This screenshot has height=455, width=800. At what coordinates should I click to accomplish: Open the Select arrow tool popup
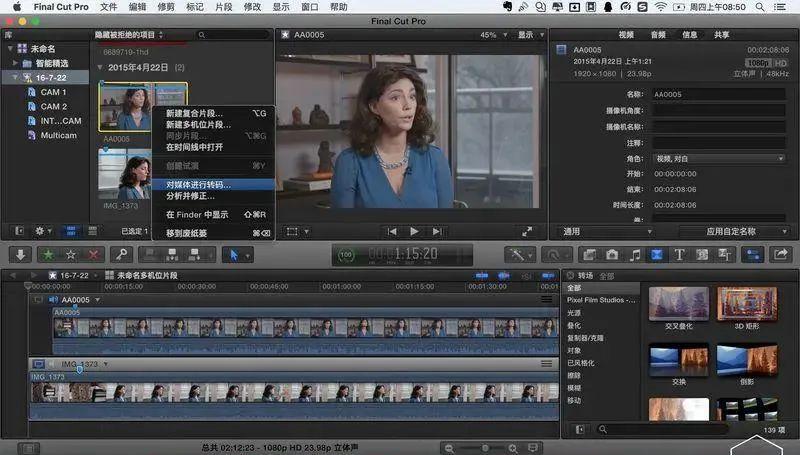(x=237, y=255)
